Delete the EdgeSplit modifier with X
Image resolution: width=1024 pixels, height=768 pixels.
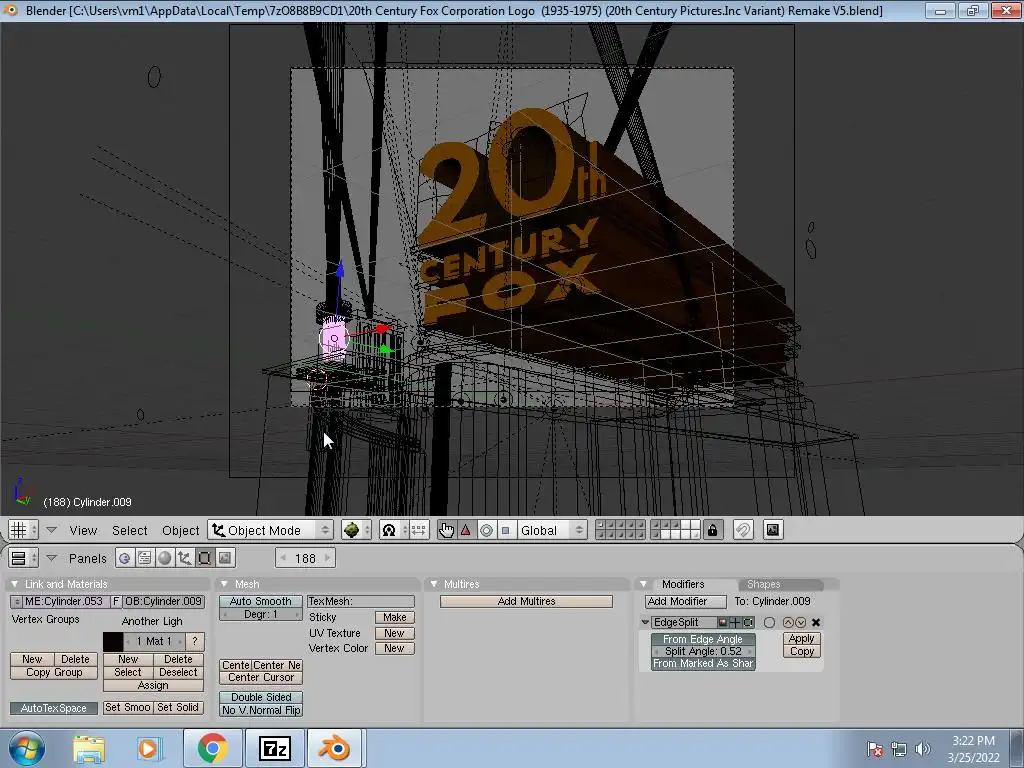click(x=816, y=622)
